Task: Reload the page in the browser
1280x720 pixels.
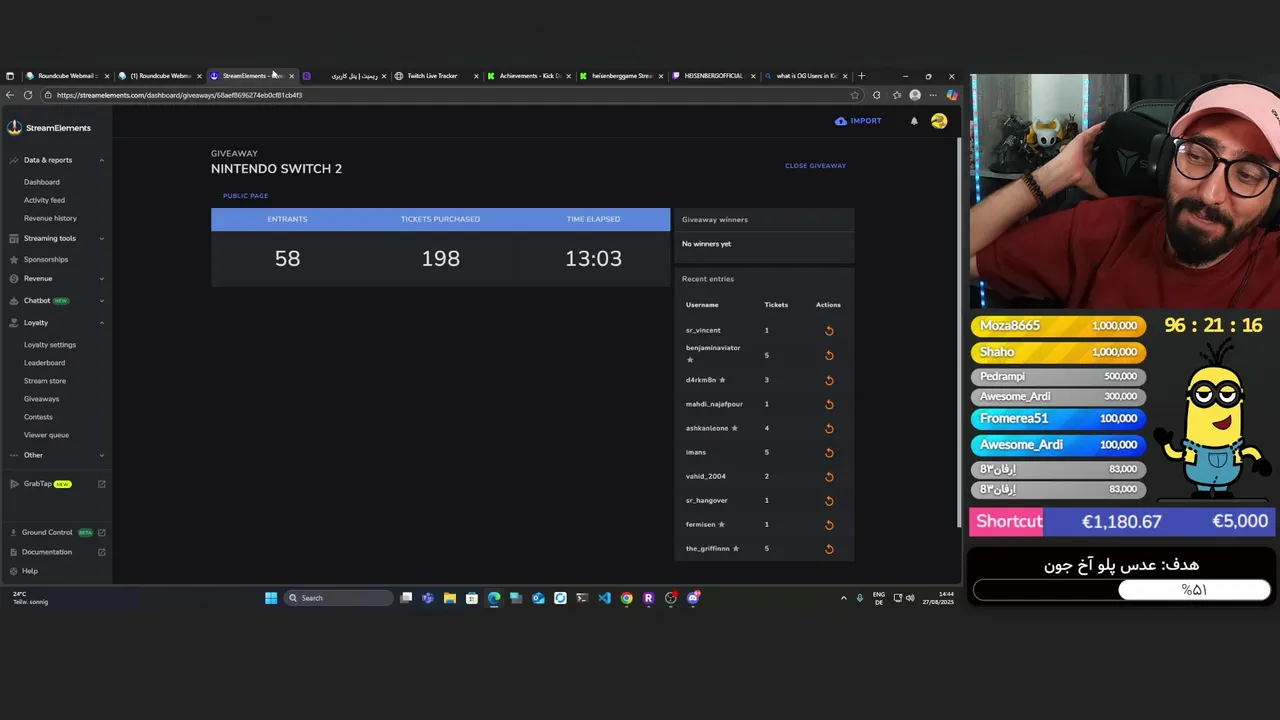Action: coord(28,95)
